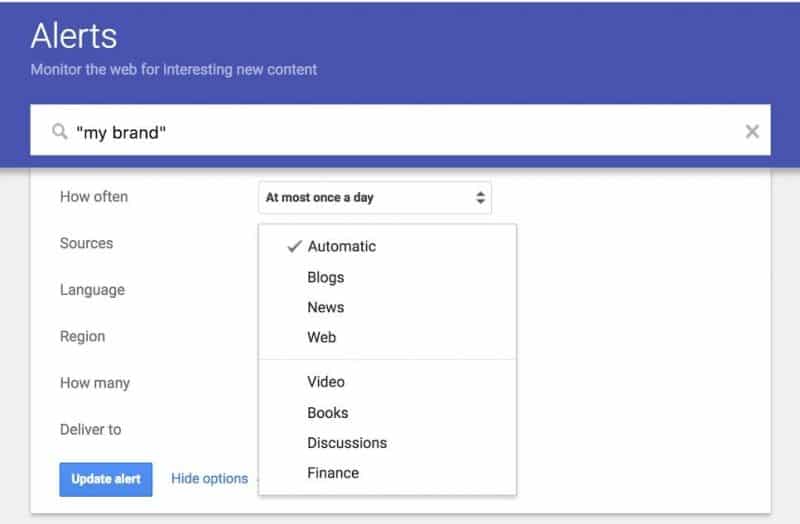Viewport: 800px width, 524px height.
Task: Click the checkmark beside Automatic
Action: click(x=294, y=246)
